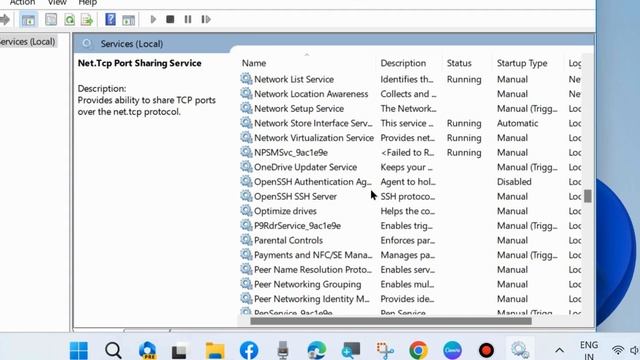Click the vertical scrollbar thumb in services list
This screenshot has height=360, width=640.
[587, 196]
